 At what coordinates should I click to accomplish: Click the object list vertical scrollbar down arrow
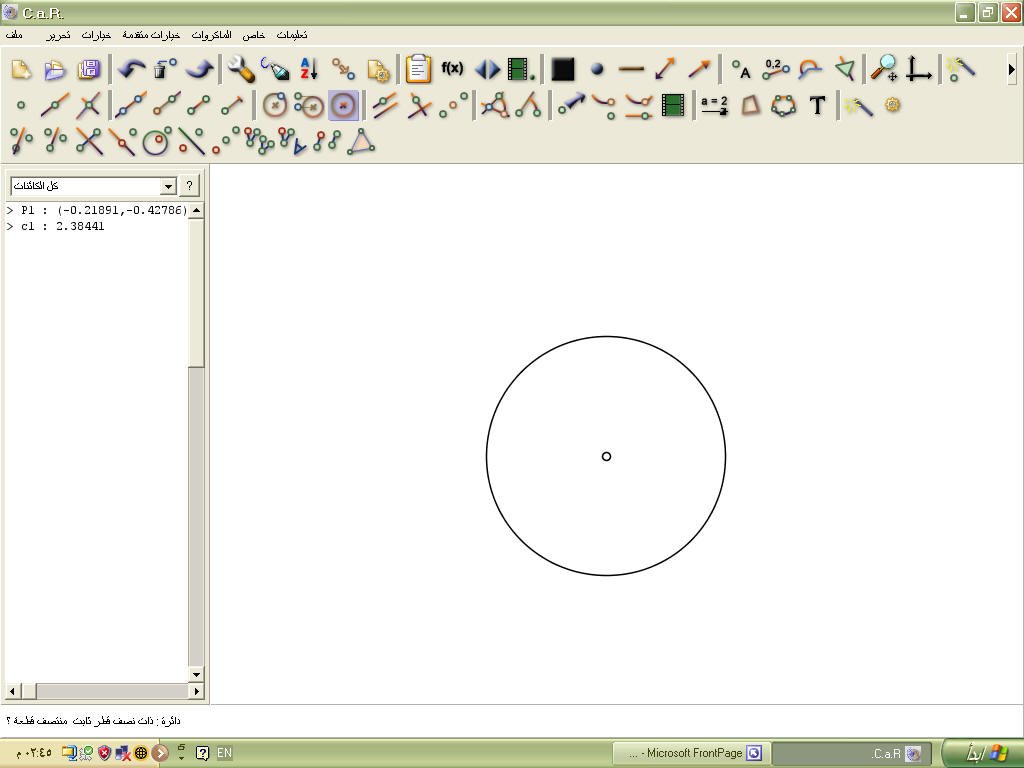coord(196,674)
